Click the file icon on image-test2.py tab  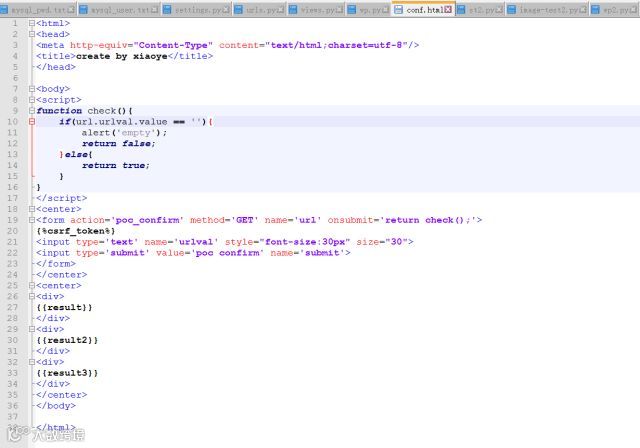511,9
